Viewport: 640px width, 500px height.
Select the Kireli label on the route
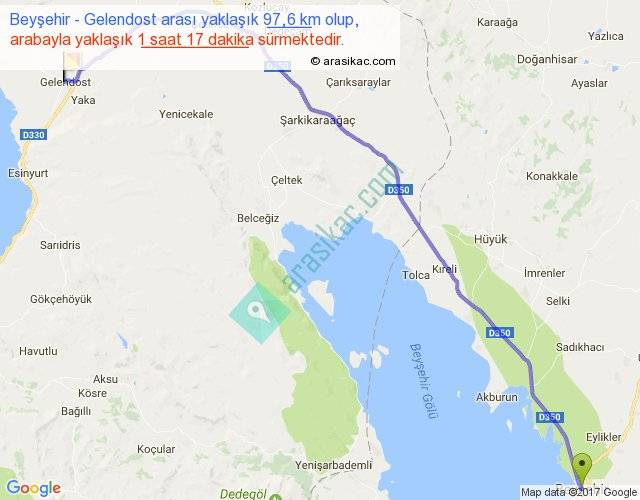444,269
